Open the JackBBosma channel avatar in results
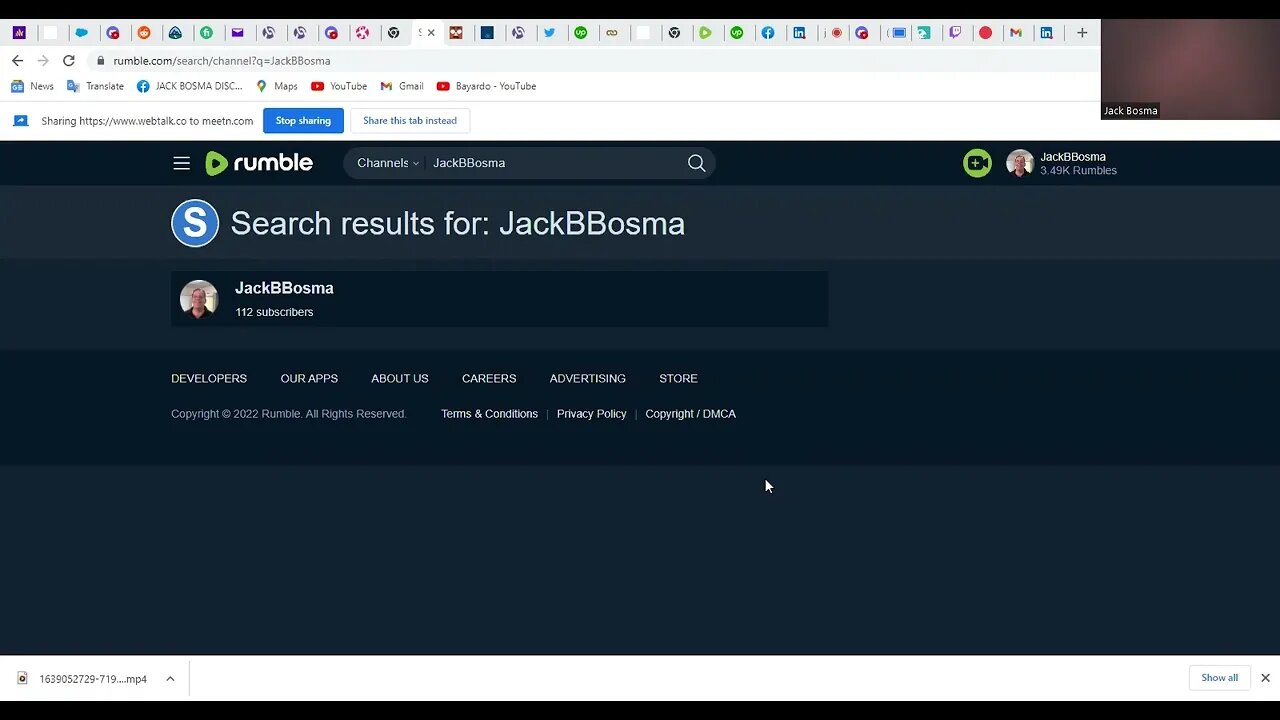The height and width of the screenshot is (720, 1280). click(x=199, y=299)
